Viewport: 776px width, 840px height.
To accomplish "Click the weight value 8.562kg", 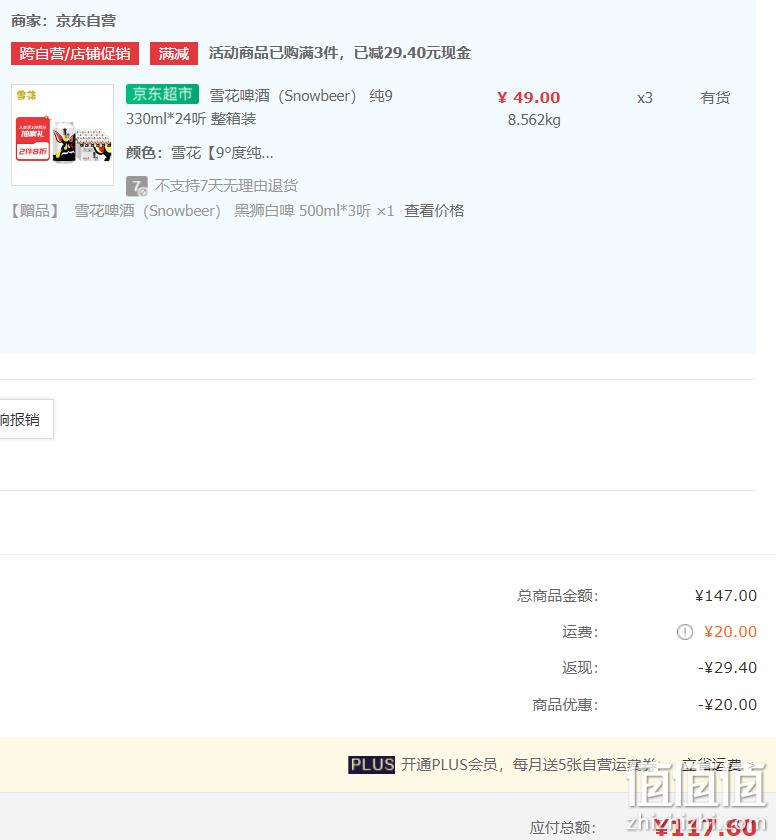I will click(534, 120).
